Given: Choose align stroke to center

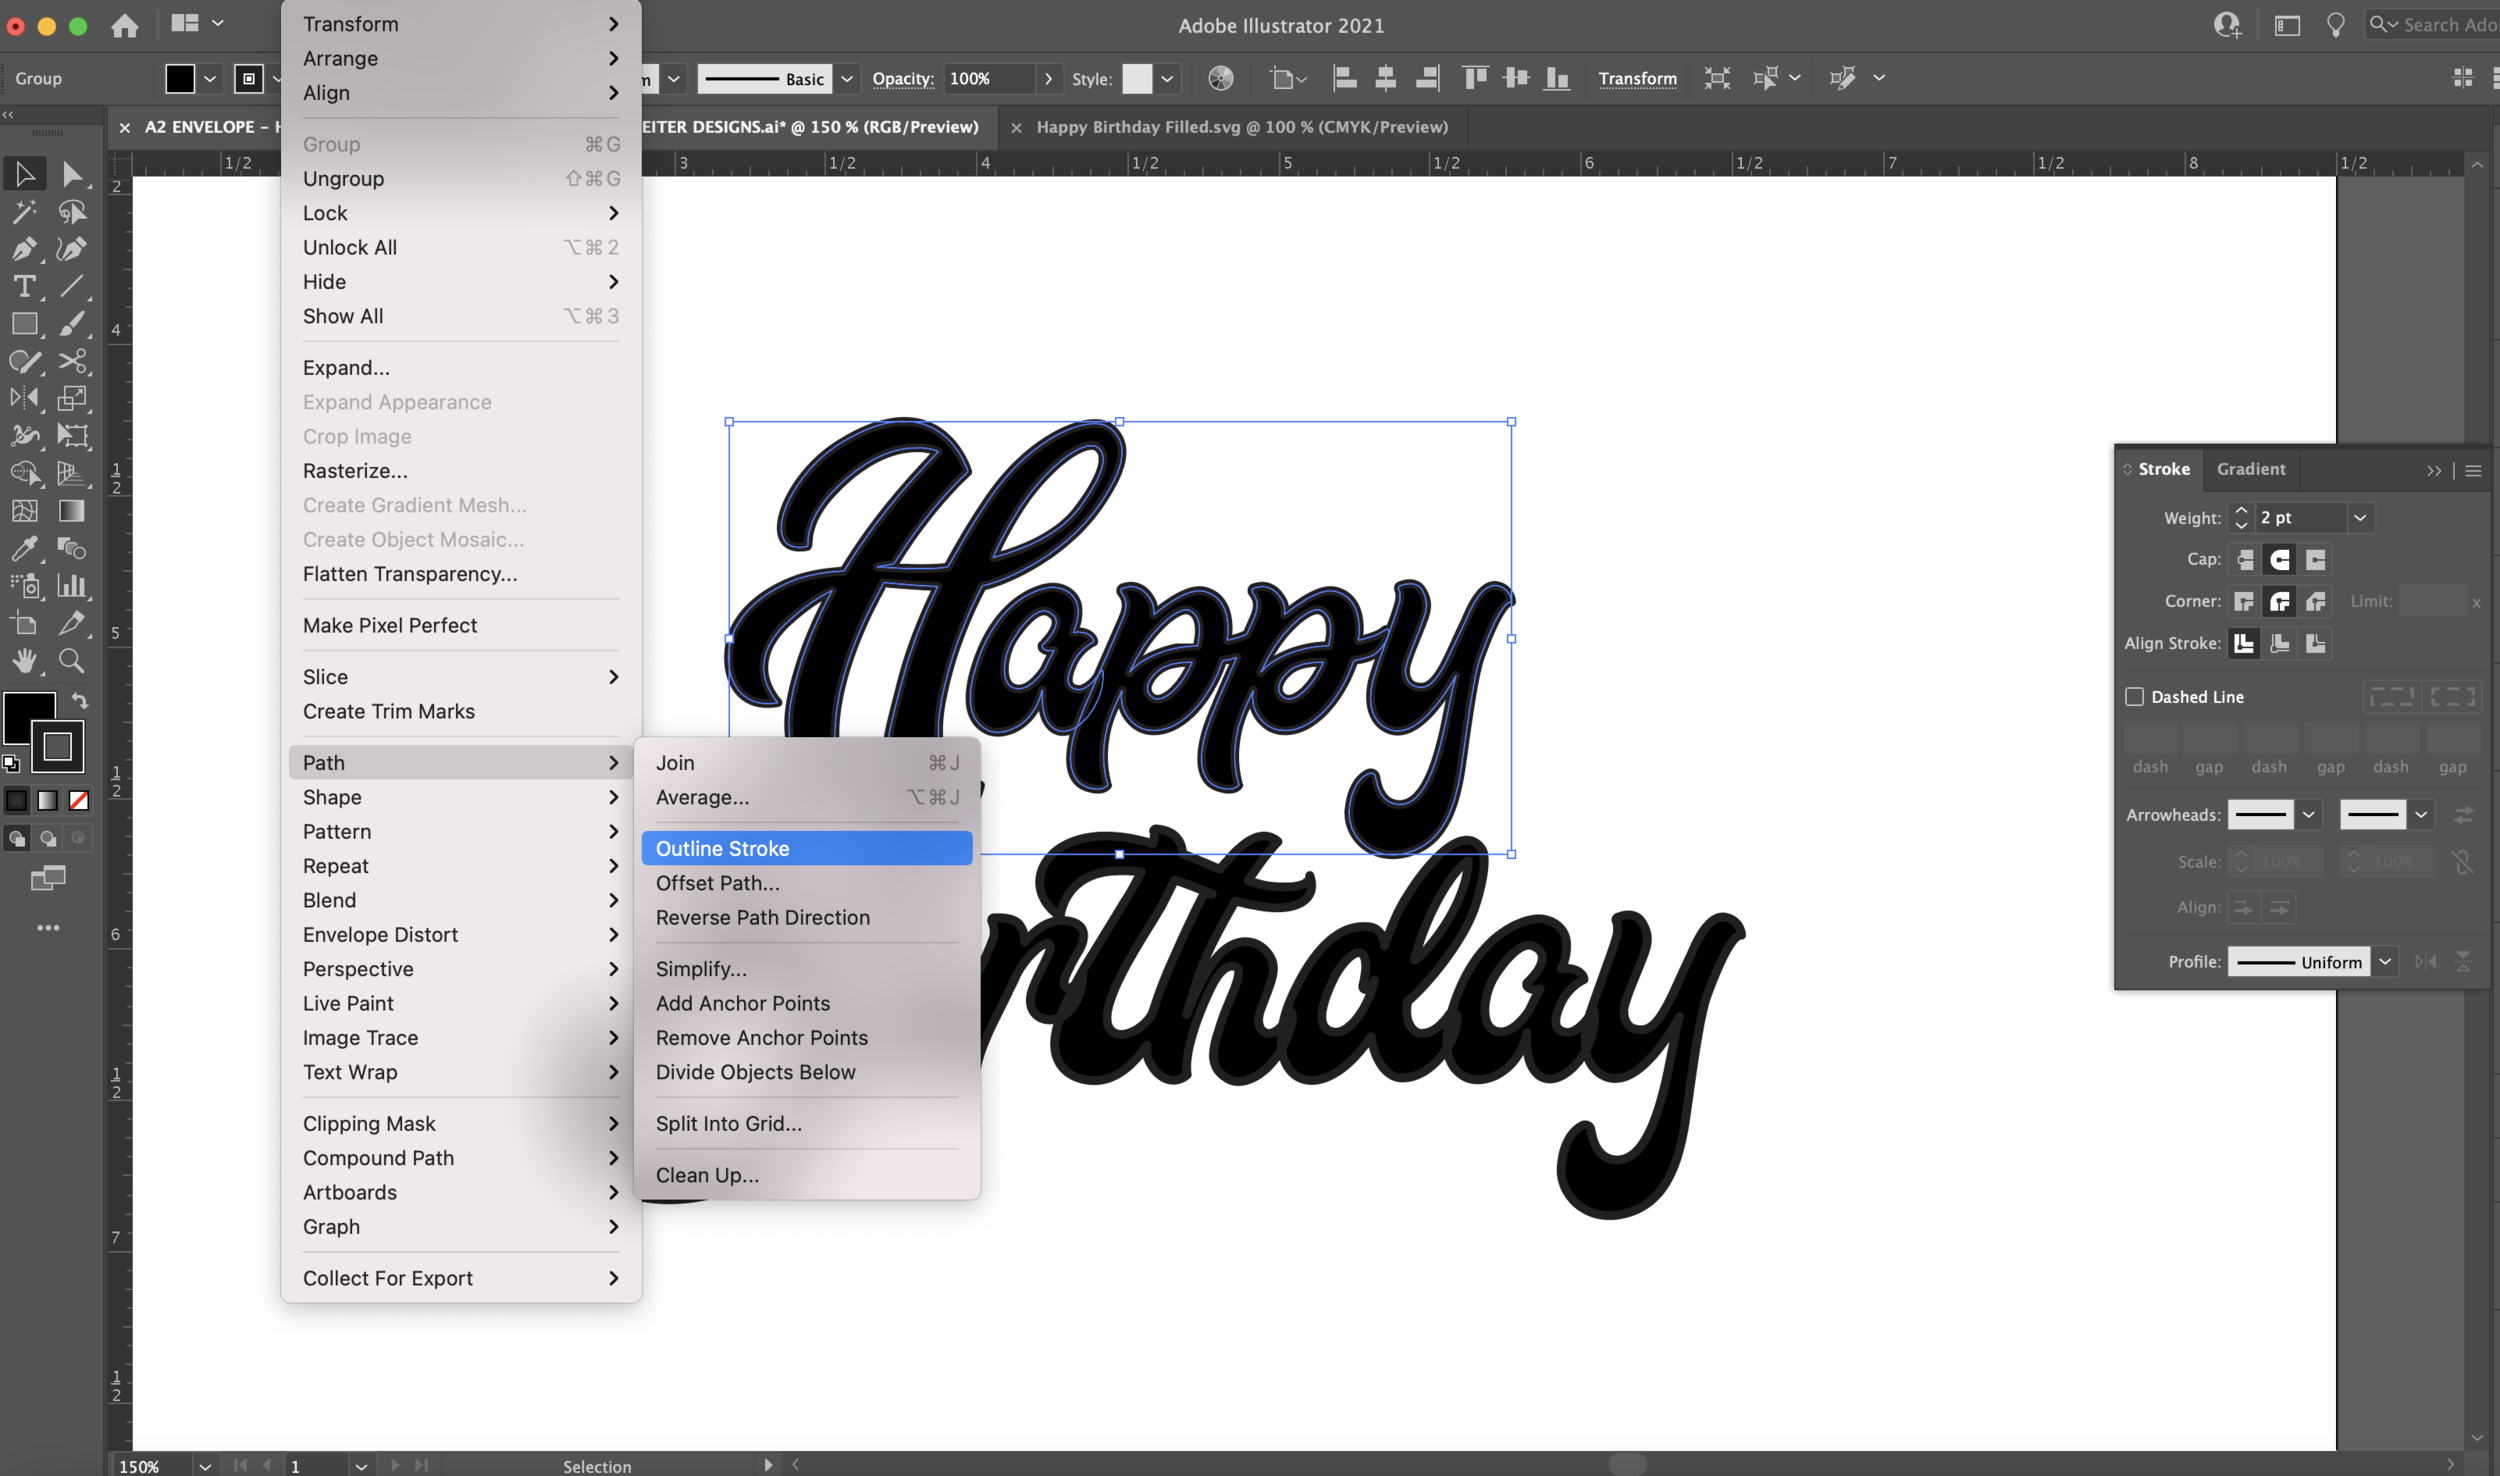Looking at the screenshot, I should tap(2243, 643).
